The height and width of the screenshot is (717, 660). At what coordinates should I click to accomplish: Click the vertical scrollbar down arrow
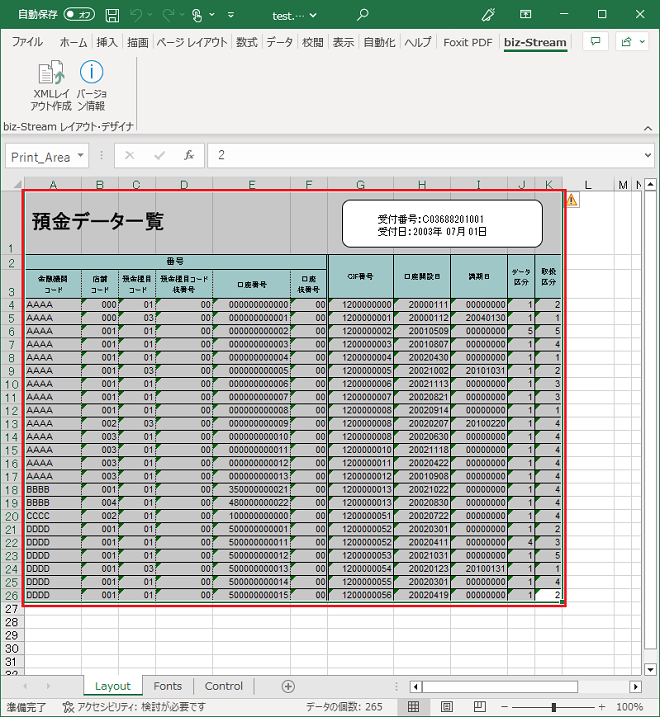[x=650, y=669]
